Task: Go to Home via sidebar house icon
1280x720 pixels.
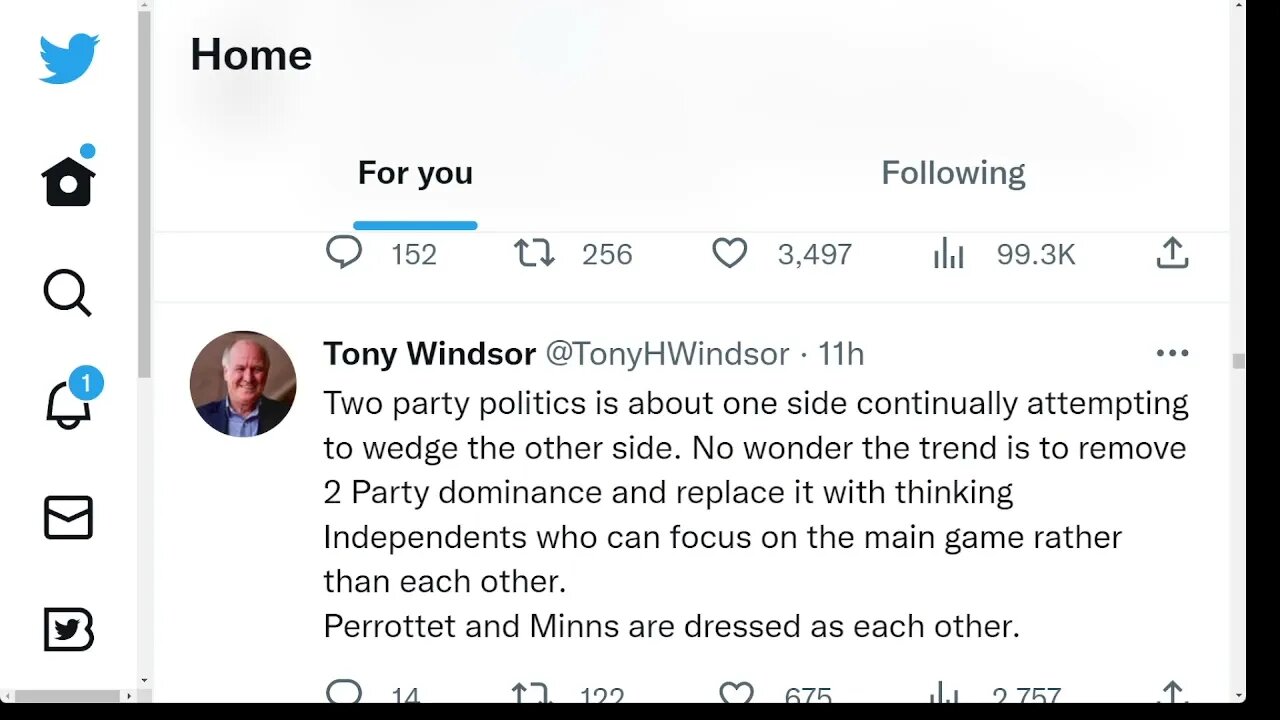Action: (68, 183)
